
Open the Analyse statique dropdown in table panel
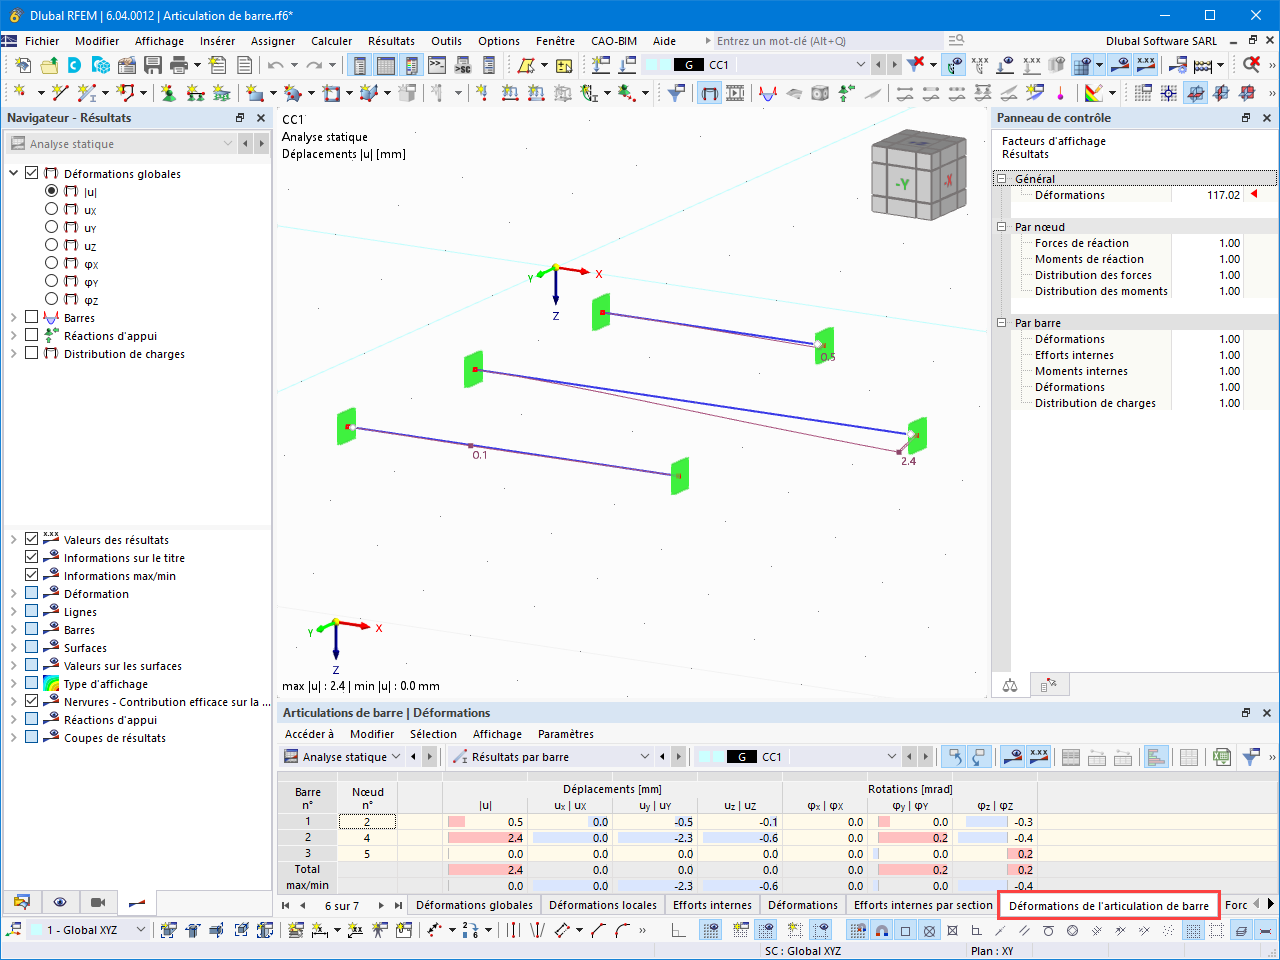point(396,757)
